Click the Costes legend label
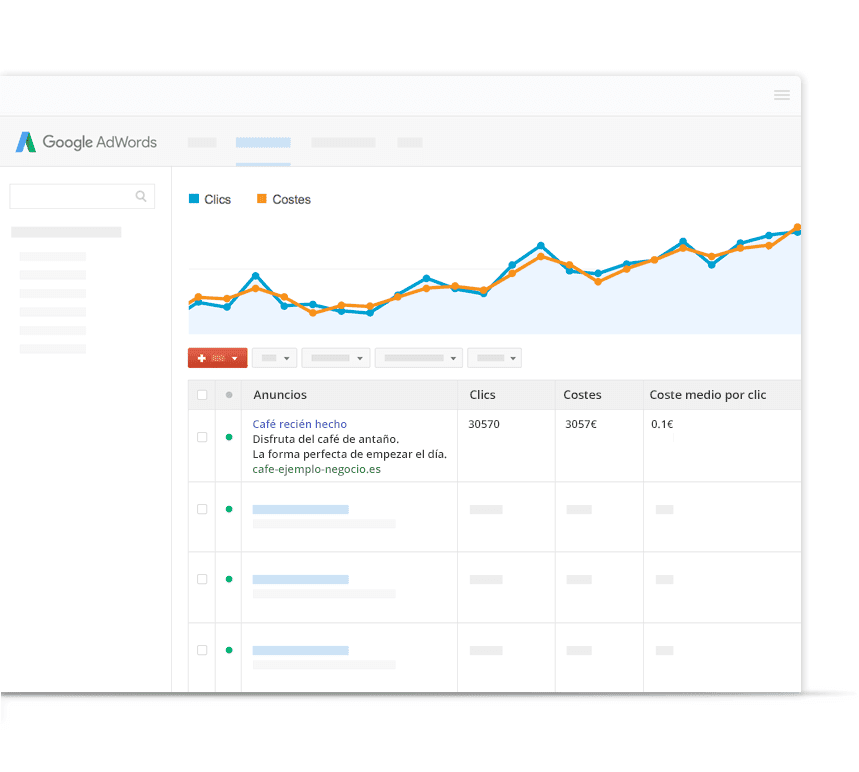 coord(291,199)
